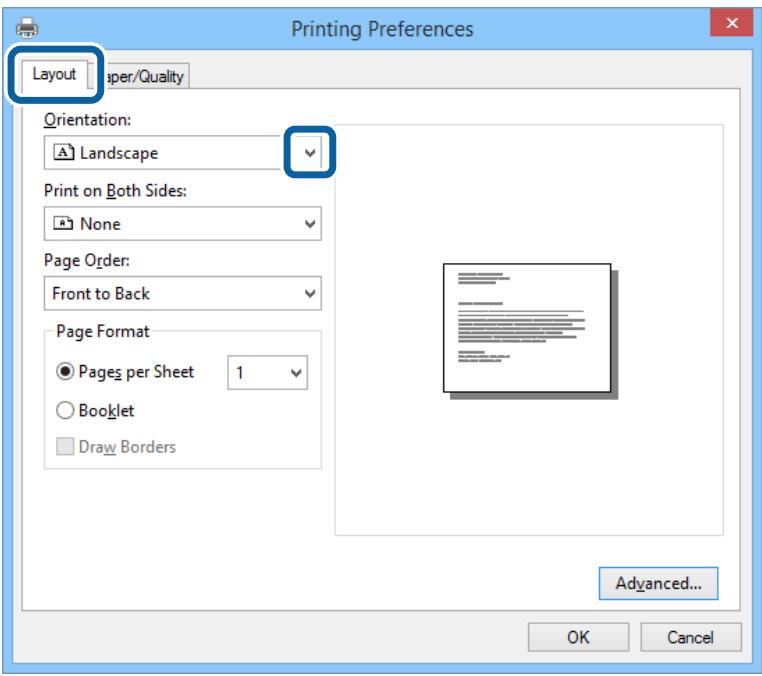Confirm settings with the OK button
Screen dimensions: 762x676
coord(578,637)
